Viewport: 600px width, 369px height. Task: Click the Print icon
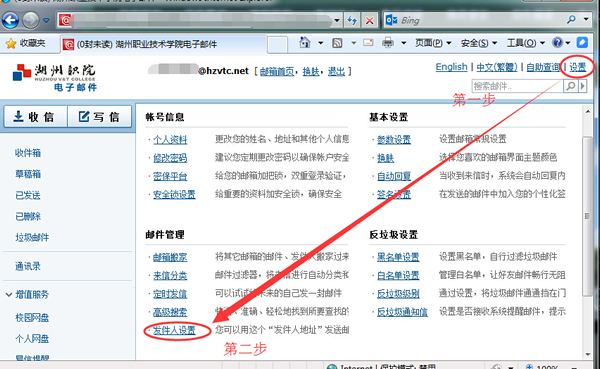click(x=388, y=42)
